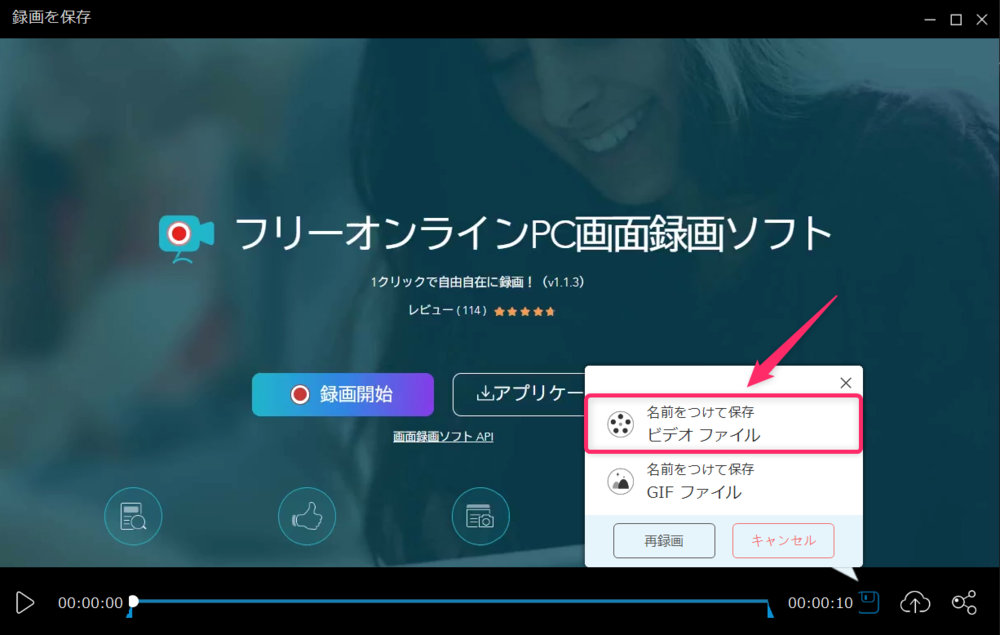This screenshot has height=635, width=1000.
Task: Click the blue timeline progress bar
Action: click(x=451, y=601)
